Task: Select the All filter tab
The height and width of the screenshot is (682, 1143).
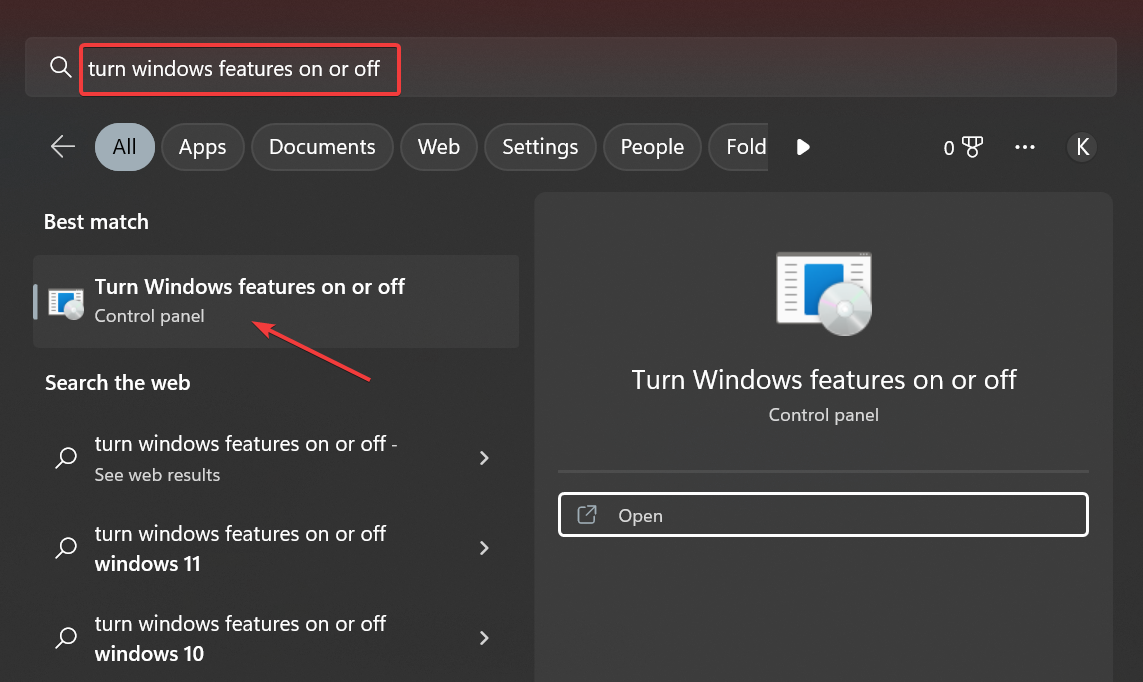Action: [x=125, y=146]
